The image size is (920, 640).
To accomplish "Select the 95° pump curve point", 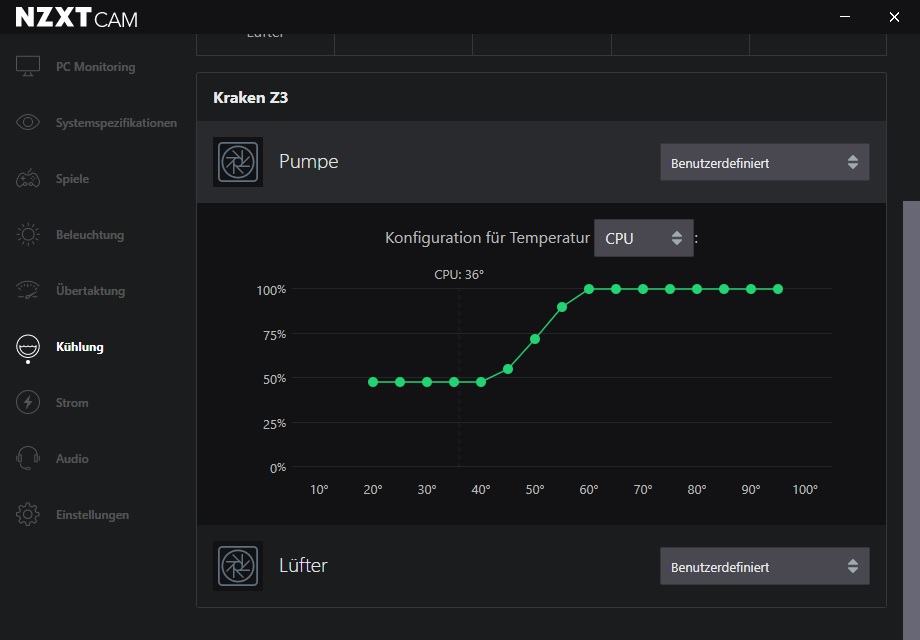I will coord(778,289).
